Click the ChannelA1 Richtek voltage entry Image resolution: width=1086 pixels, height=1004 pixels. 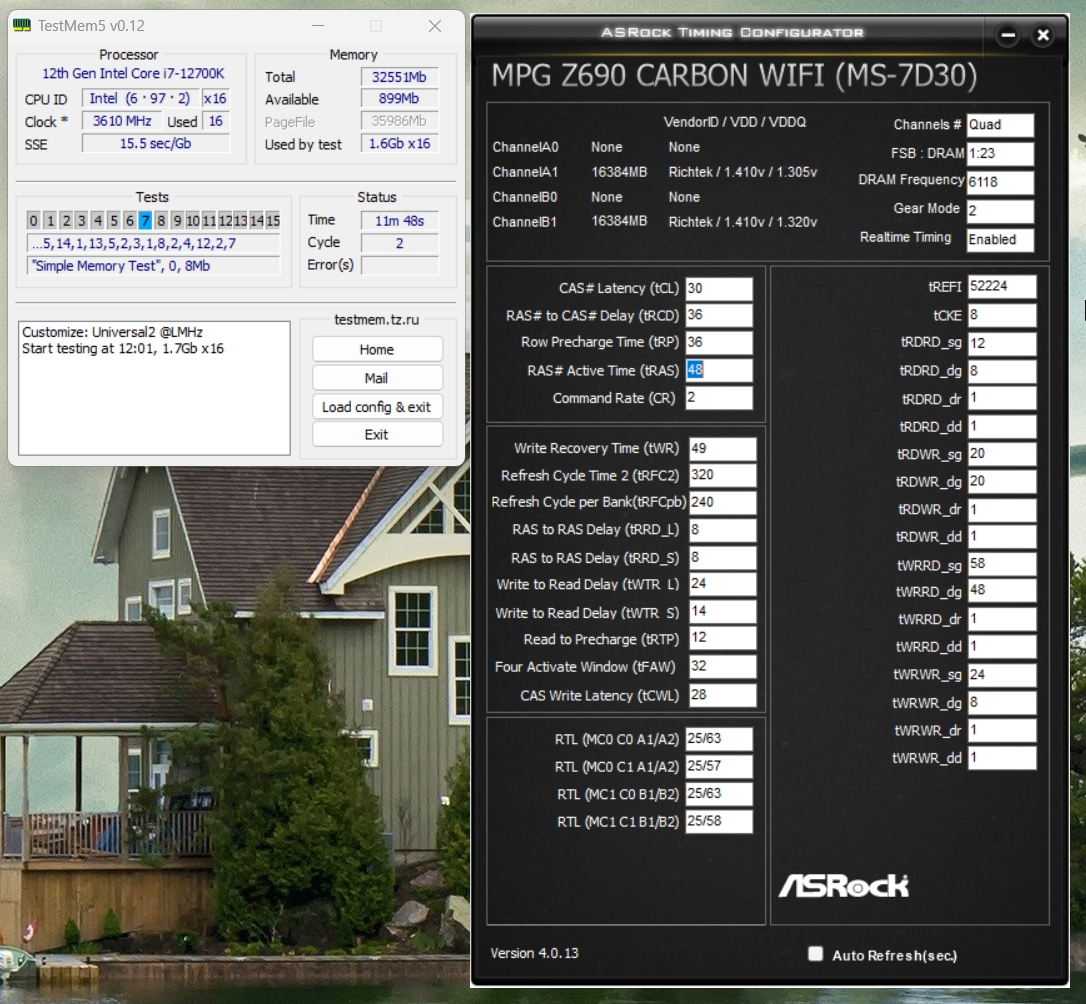(742, 172)
